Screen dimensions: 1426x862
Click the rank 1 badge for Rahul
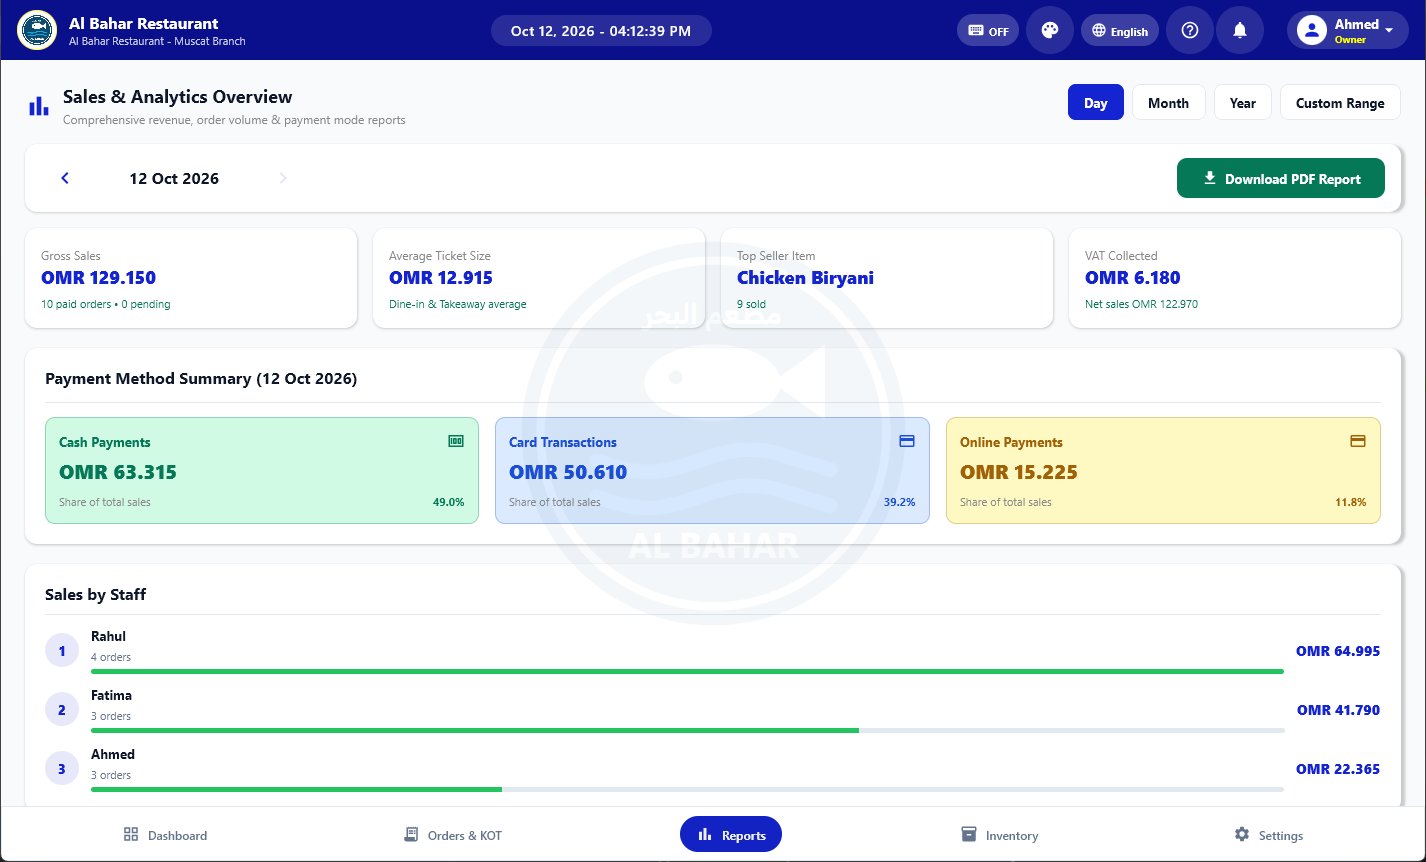point(62,651)
